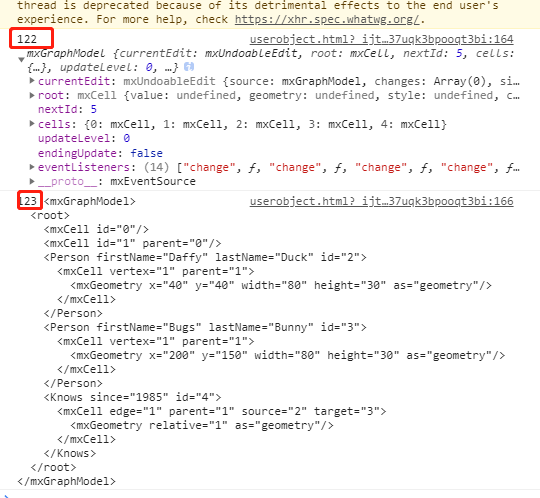The width and height of the screenshot is (540, 498).
Task: Click the Person Daffy Duck XML line
Action: [205, 257]
